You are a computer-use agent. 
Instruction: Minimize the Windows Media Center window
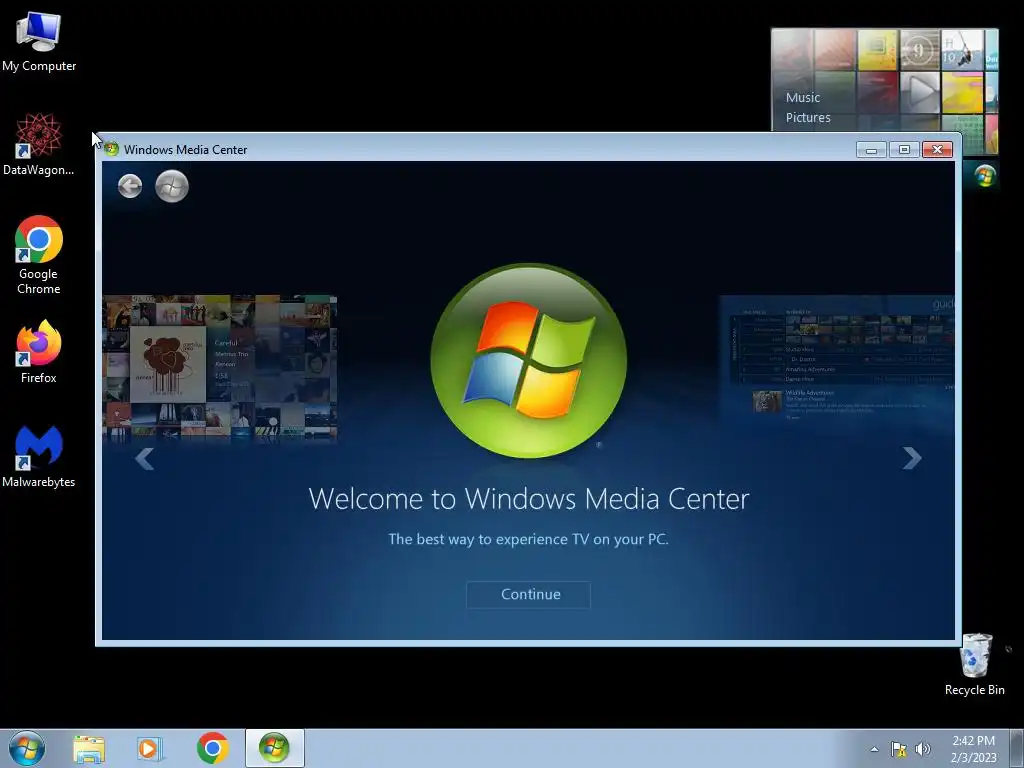pos(871,150)
